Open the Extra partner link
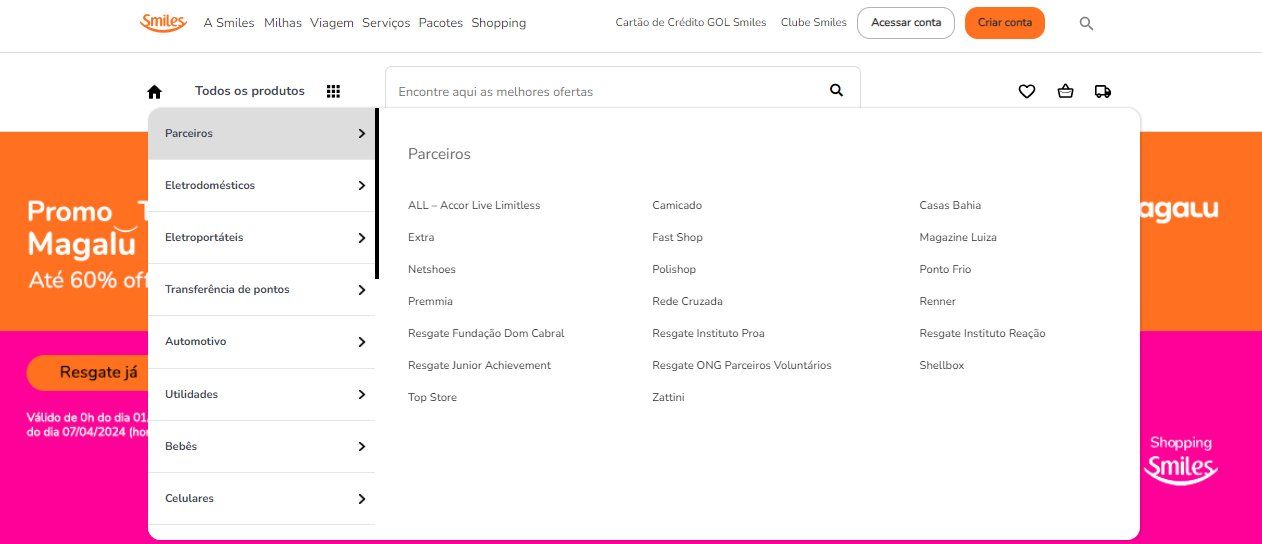Screen dimensions: 1262x544 click(x=421, y=237)
